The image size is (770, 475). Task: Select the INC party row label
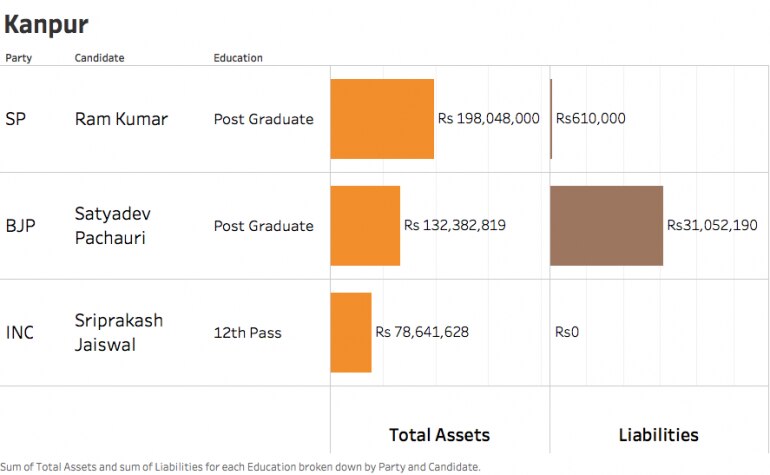point(20,332)
